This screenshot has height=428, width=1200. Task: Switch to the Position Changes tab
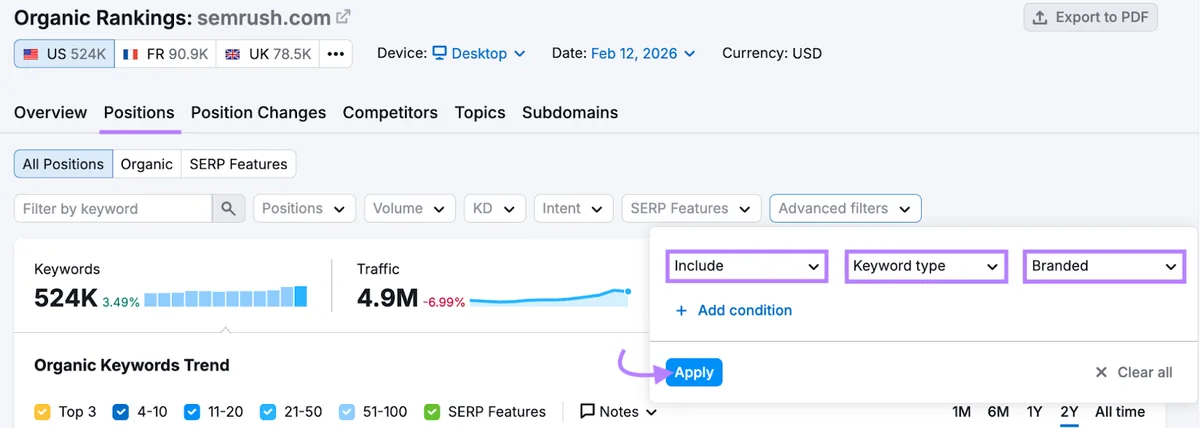(x=258, y=113)
